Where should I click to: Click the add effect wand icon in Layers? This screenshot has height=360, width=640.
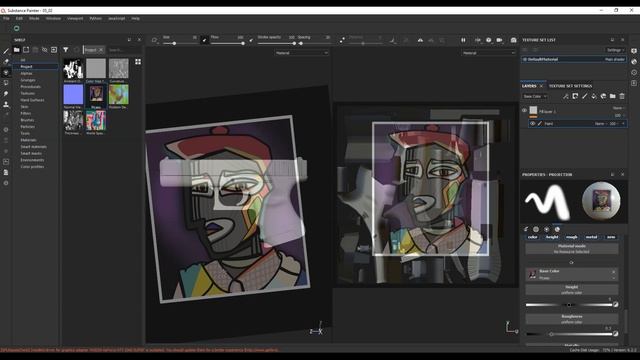pyautogui.click(x=566, y=96)
